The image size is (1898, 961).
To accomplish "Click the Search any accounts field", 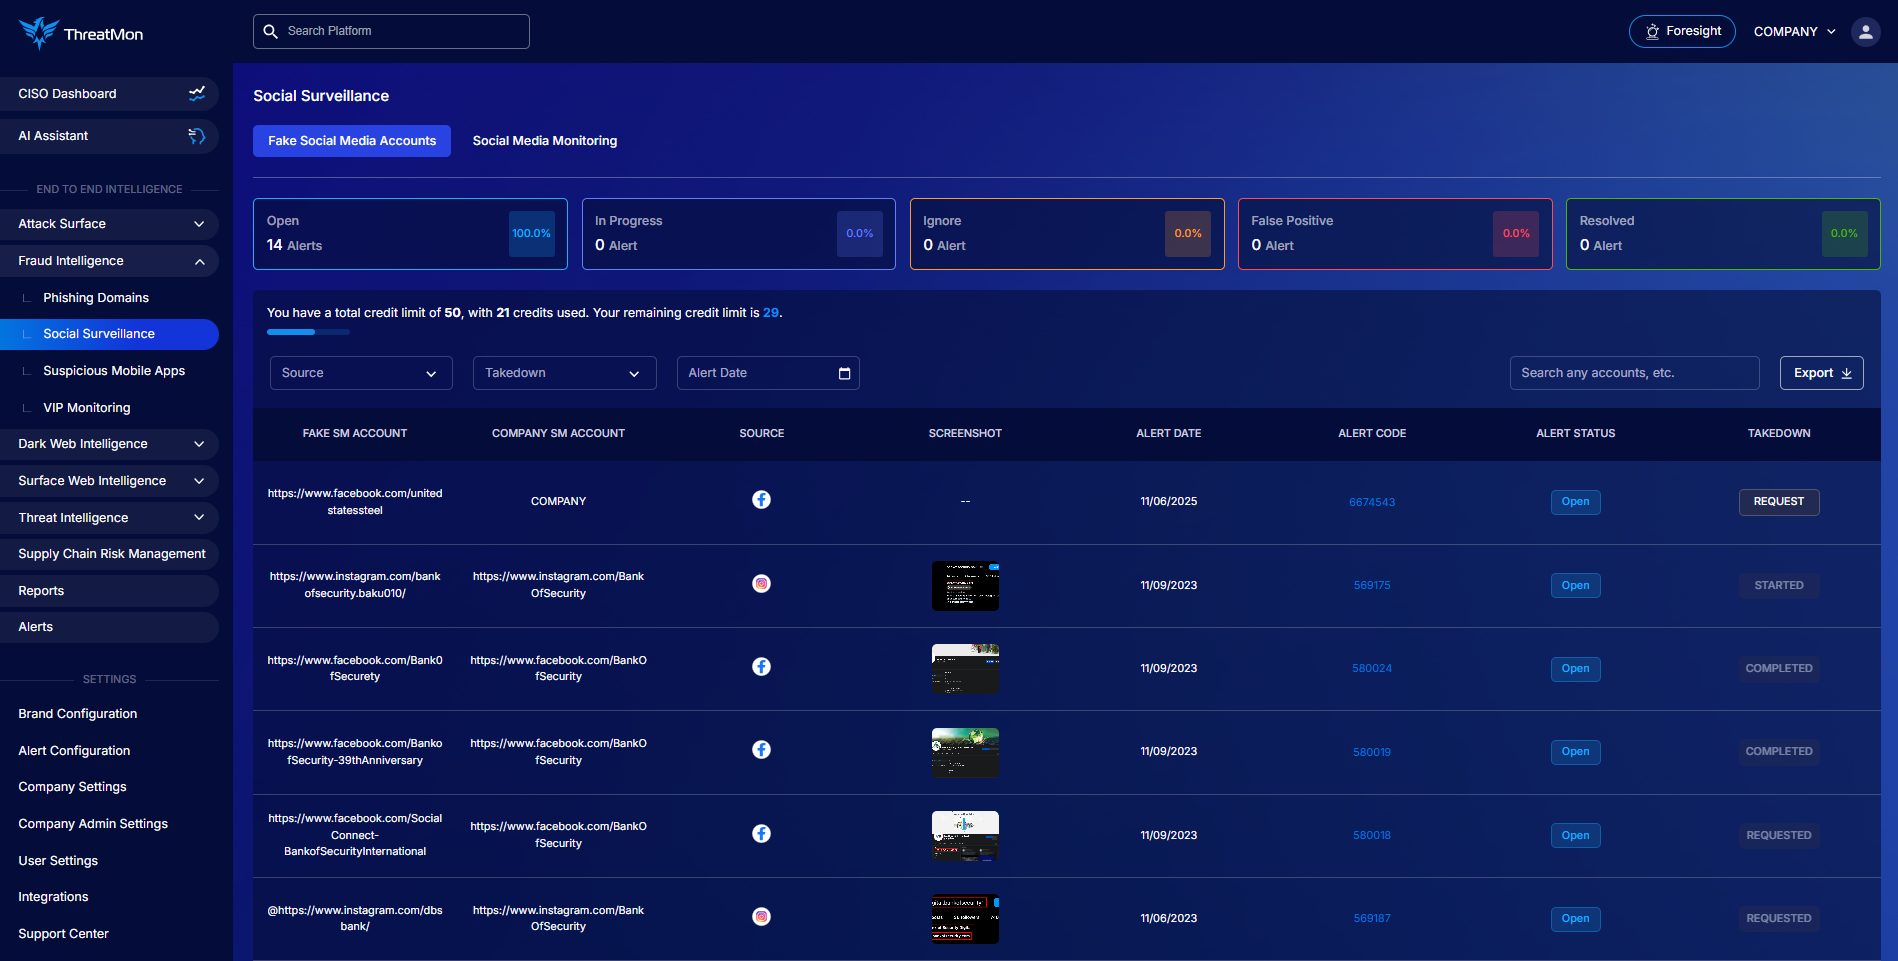I will [x=1634, y=373].
